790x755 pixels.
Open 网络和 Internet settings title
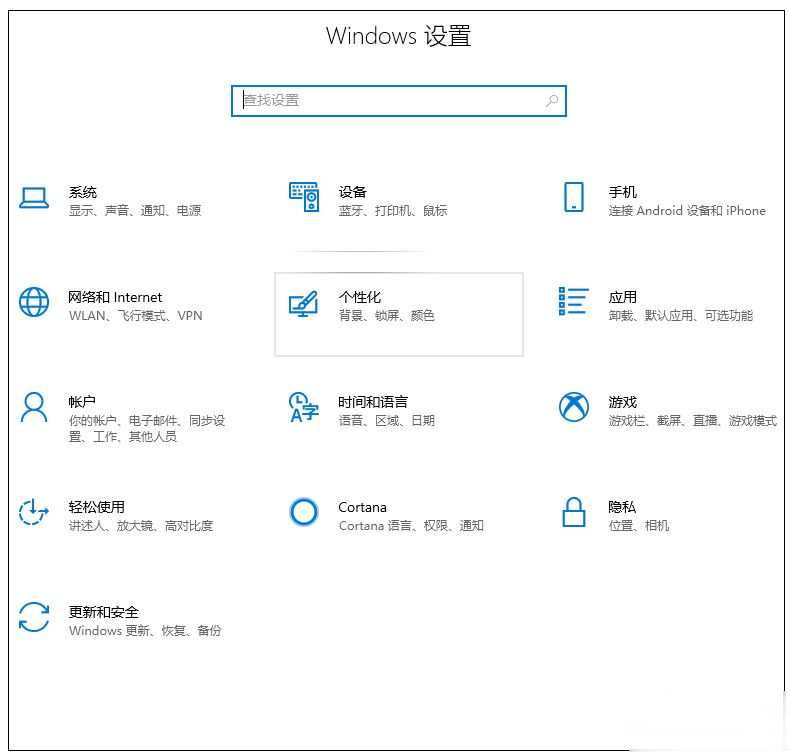tap(115, 297)
